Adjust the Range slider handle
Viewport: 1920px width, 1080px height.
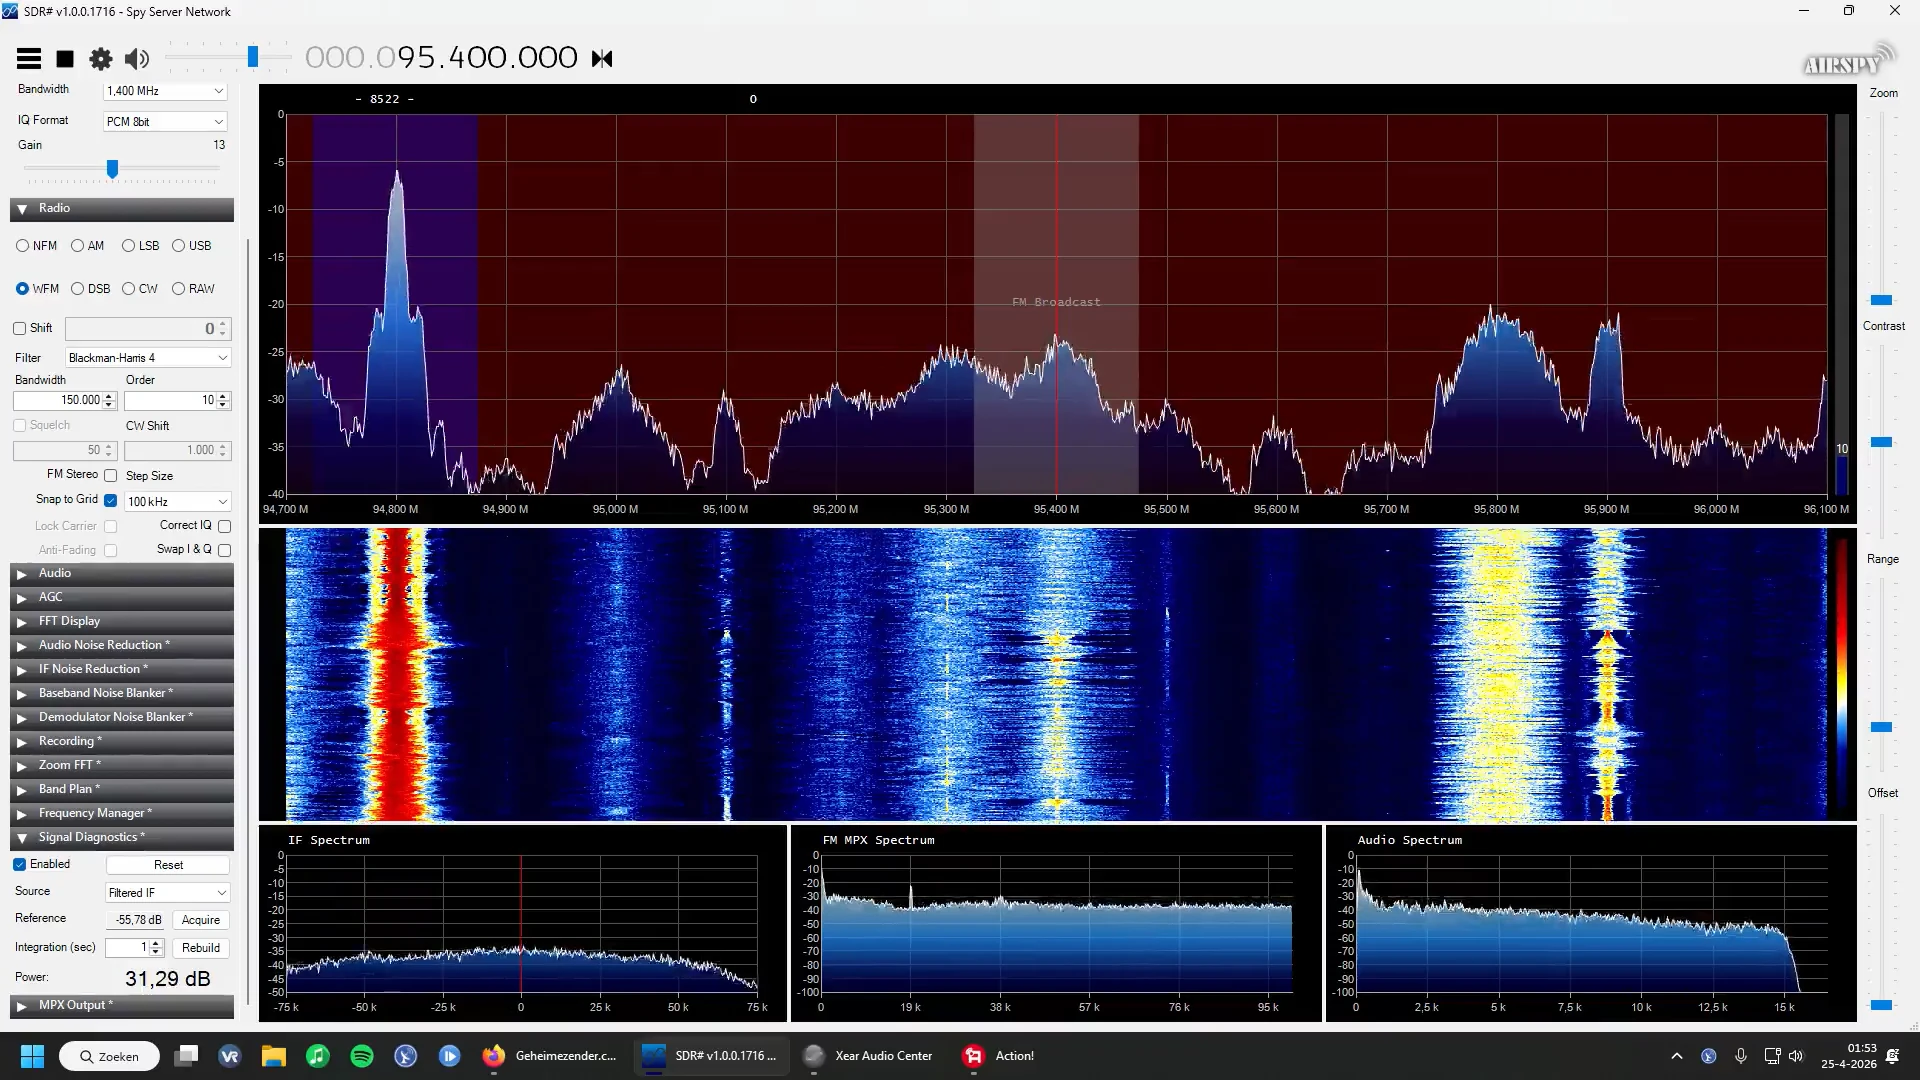pyautogui.click(x=1881, y=727)
